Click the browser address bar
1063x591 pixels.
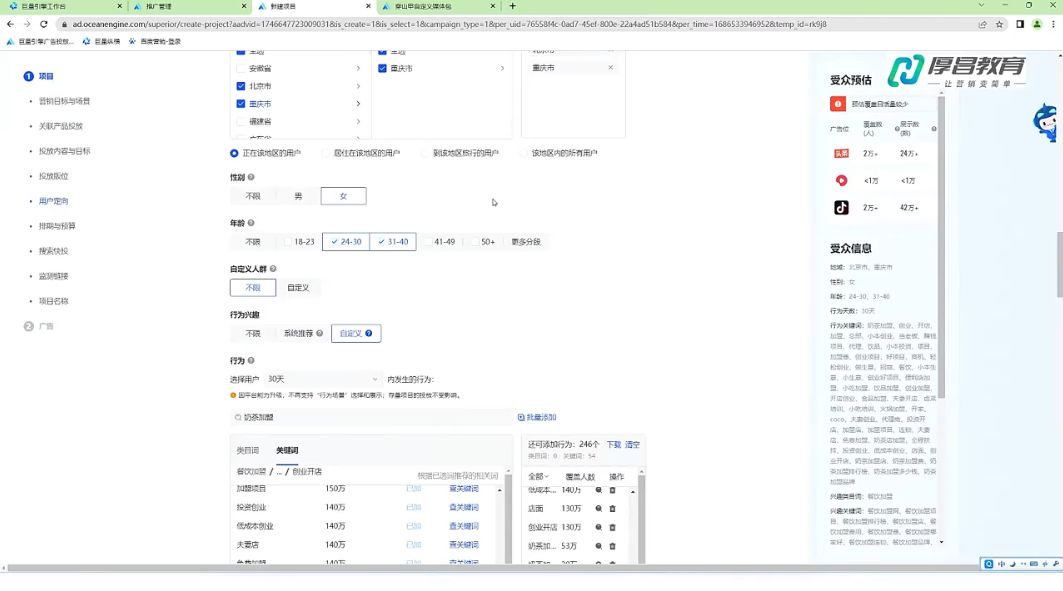pyautogui.click(x=515, y=24)
